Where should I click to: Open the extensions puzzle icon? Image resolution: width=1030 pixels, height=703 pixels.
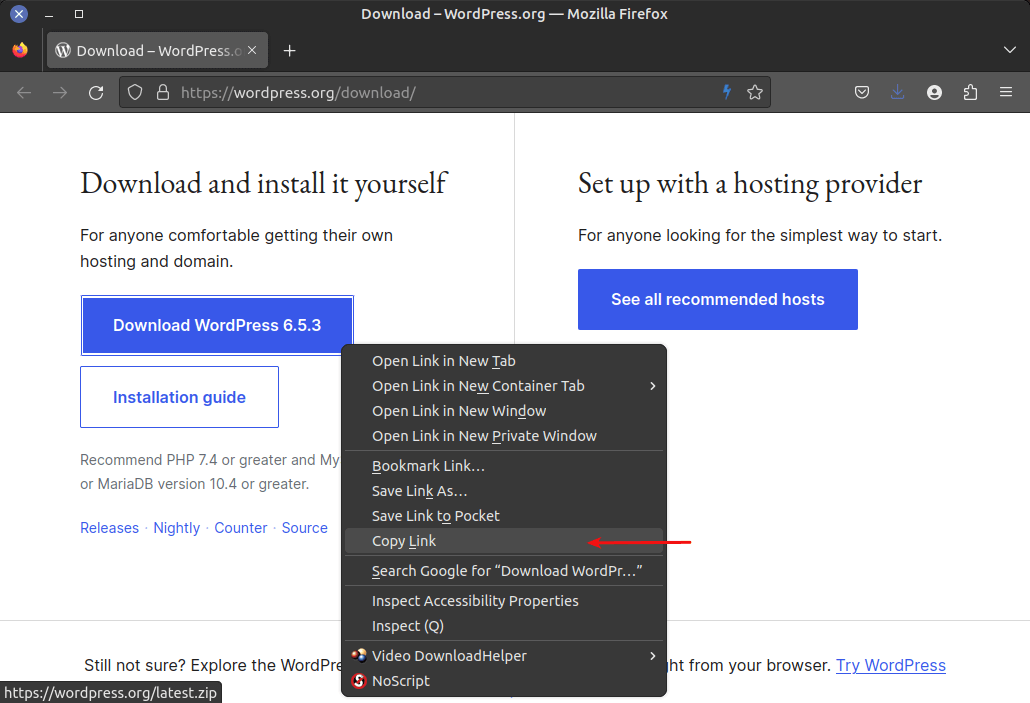(x=970, y=93)
